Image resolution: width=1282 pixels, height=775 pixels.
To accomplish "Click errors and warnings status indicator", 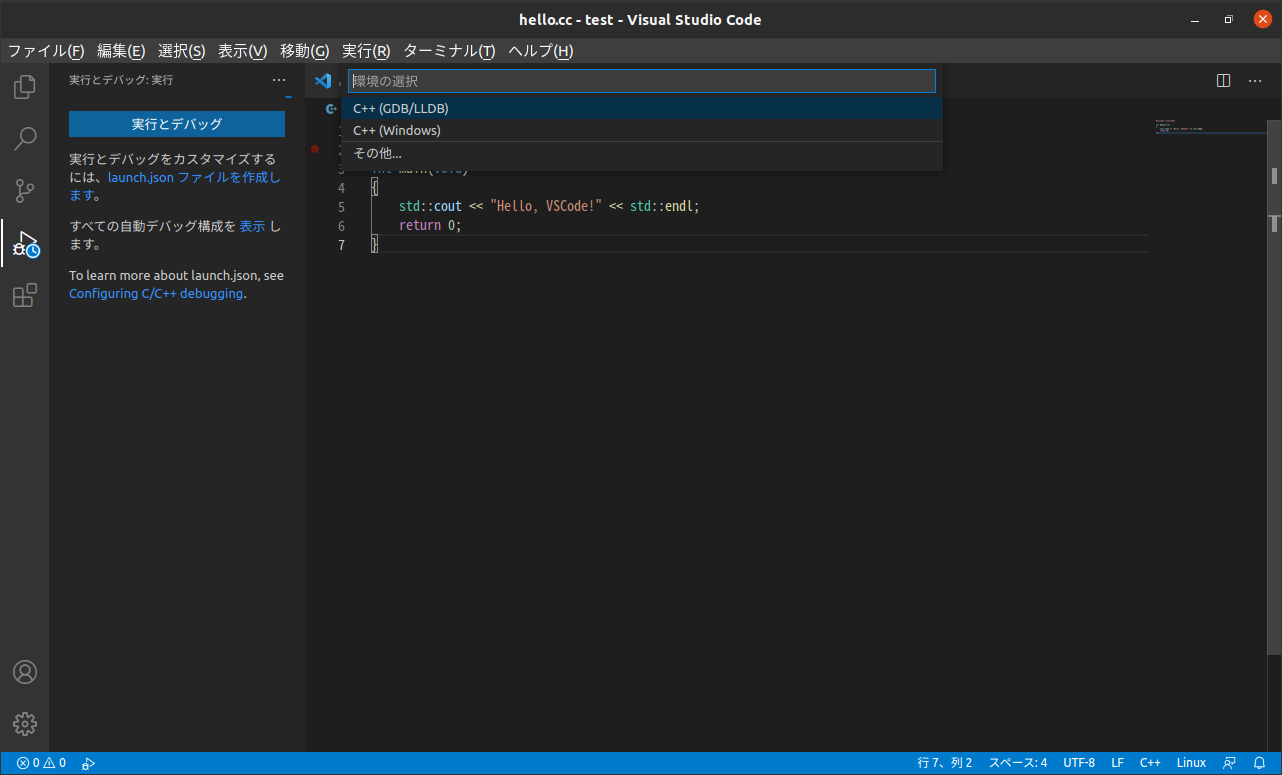I will [x=41, y=763].
